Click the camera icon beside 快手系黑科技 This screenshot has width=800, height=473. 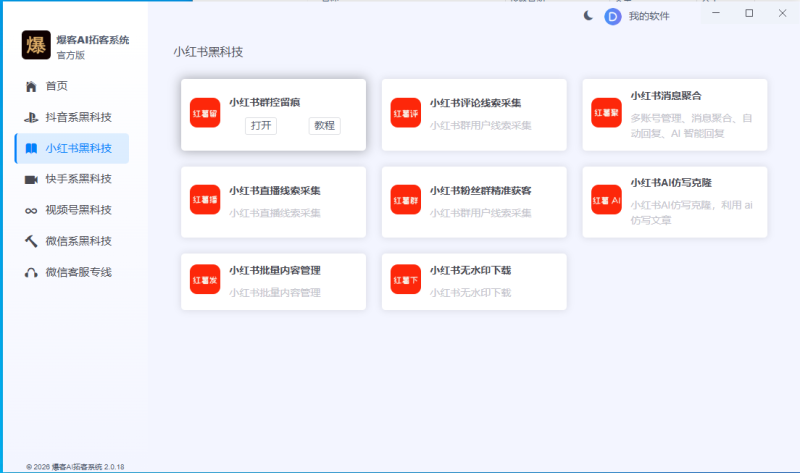(x=31, y=179)
